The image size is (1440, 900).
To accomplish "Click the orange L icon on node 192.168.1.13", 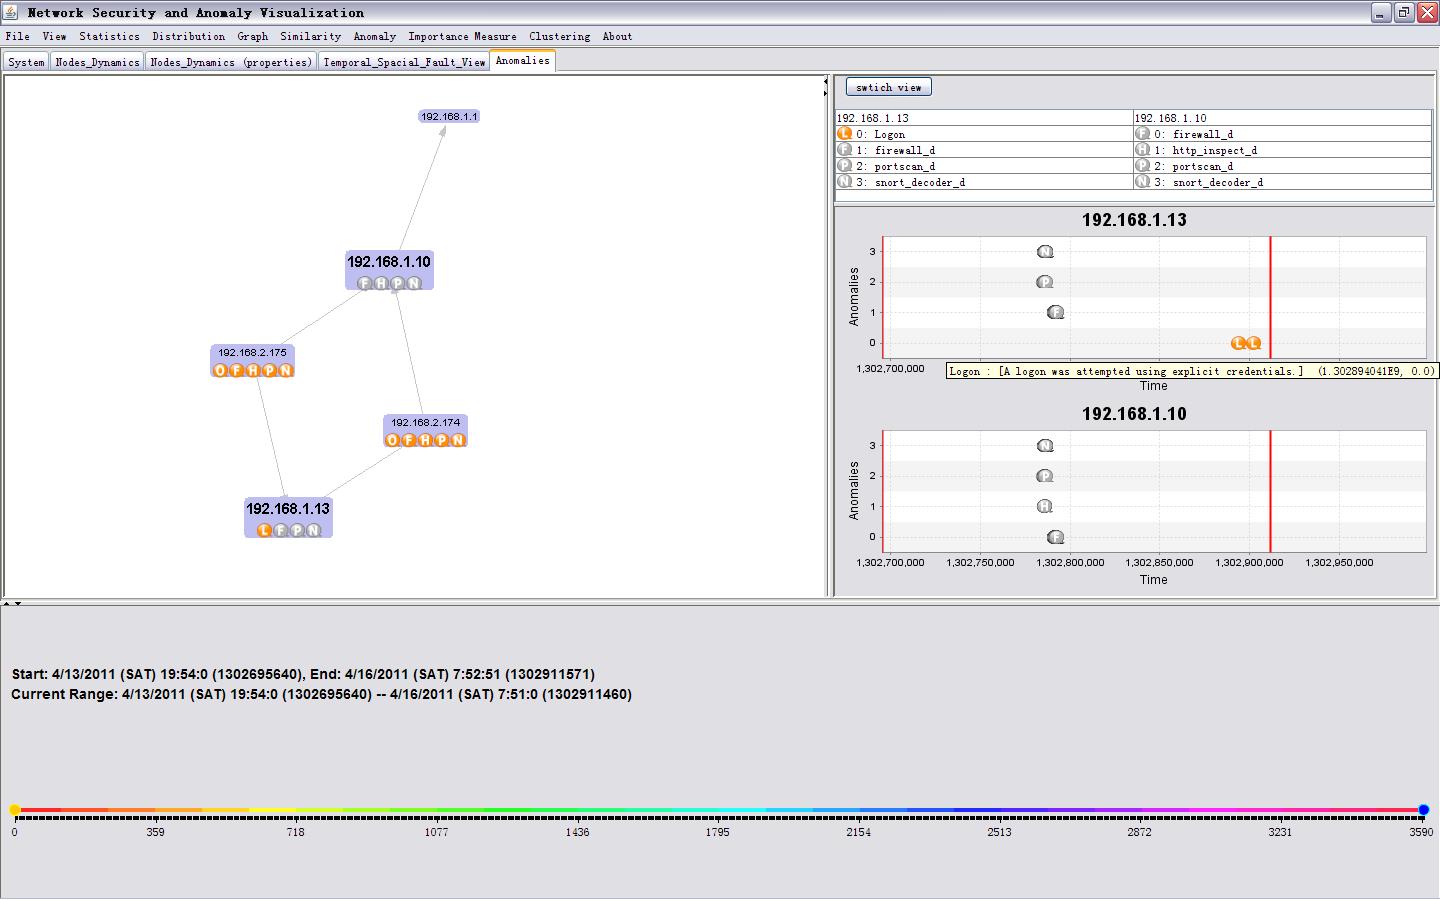I will (x=264, y=530).
